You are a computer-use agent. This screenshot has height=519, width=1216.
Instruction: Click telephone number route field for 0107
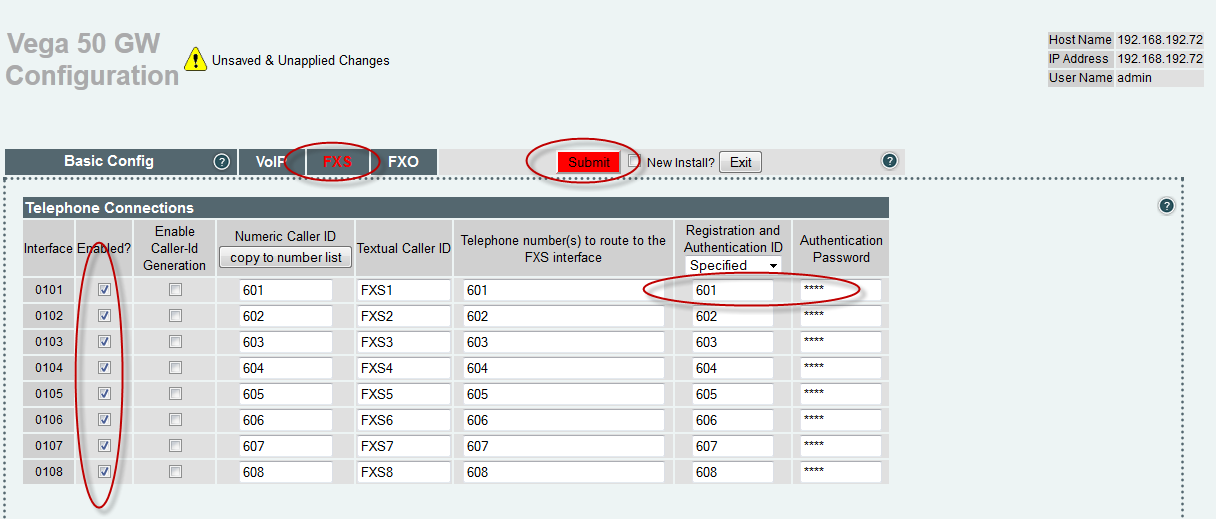564,446
